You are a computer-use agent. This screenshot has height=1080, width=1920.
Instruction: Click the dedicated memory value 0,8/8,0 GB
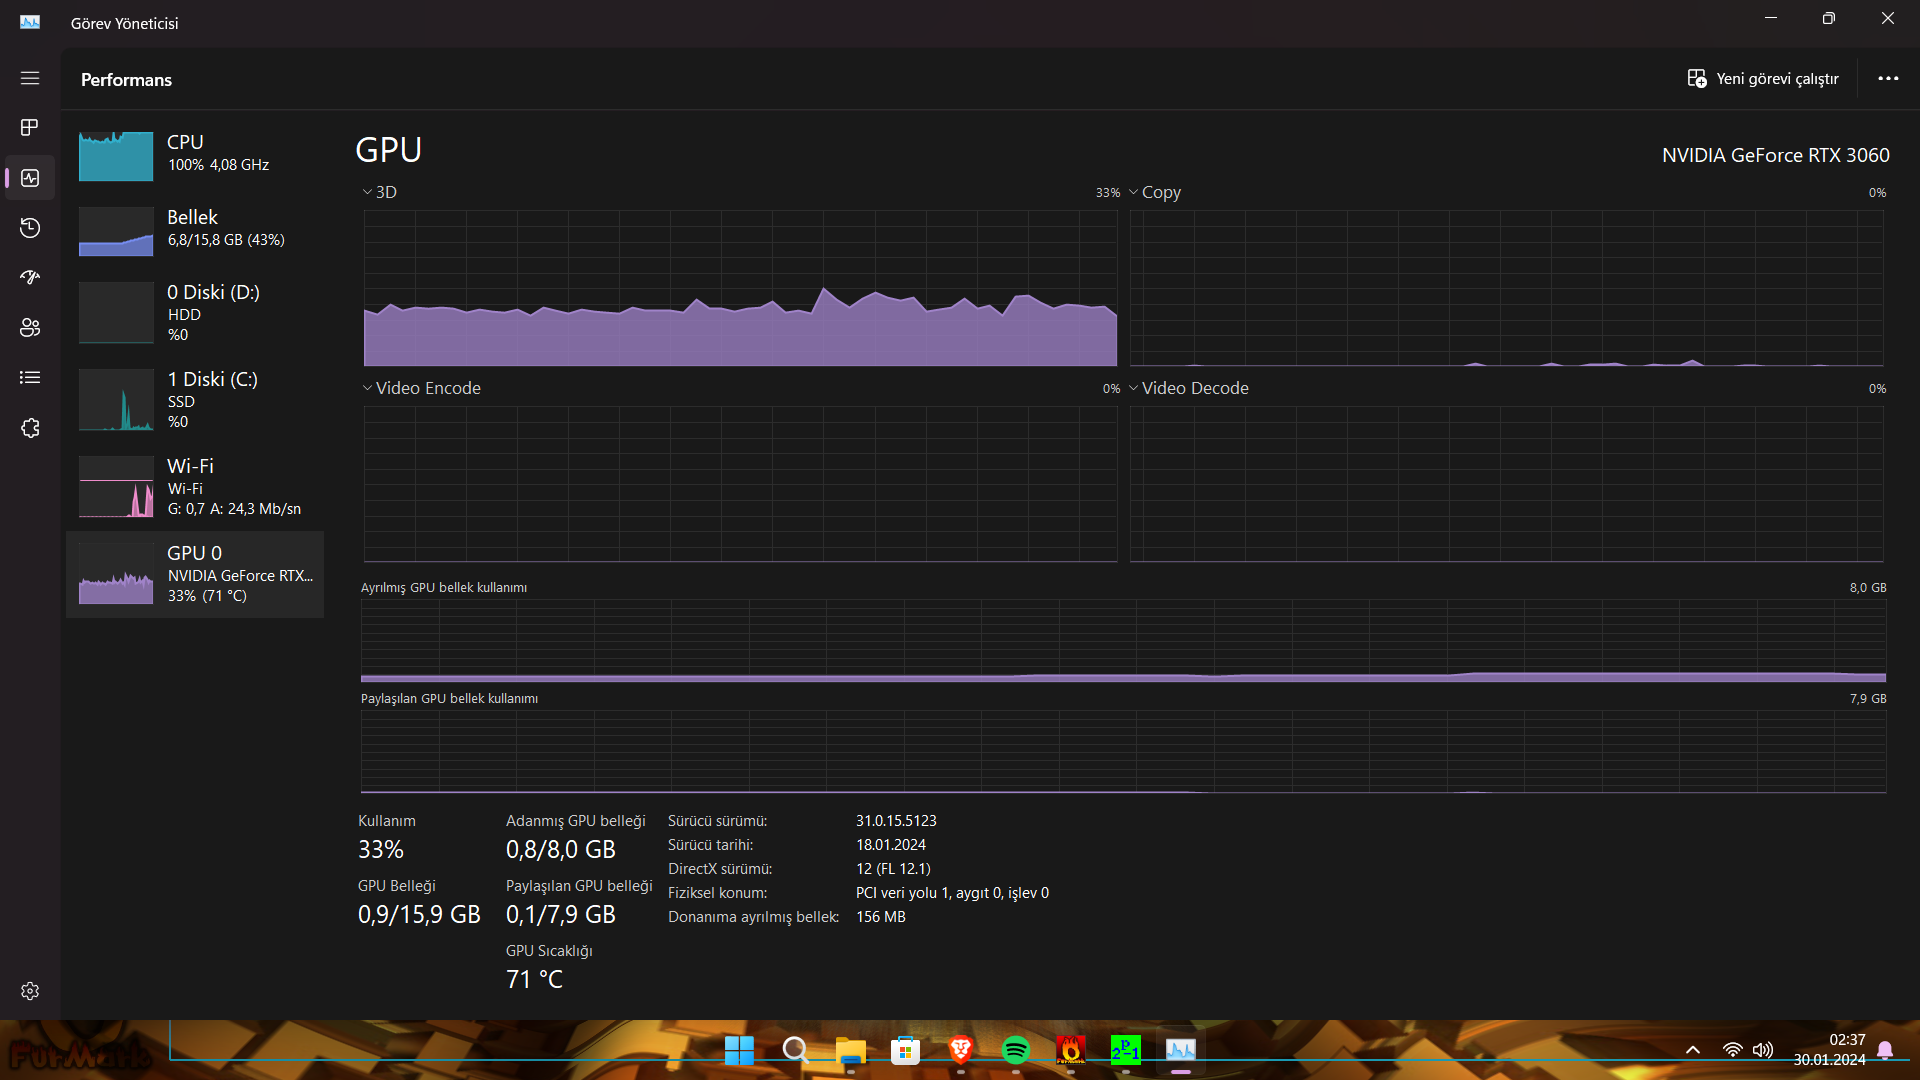coord(561,850)
